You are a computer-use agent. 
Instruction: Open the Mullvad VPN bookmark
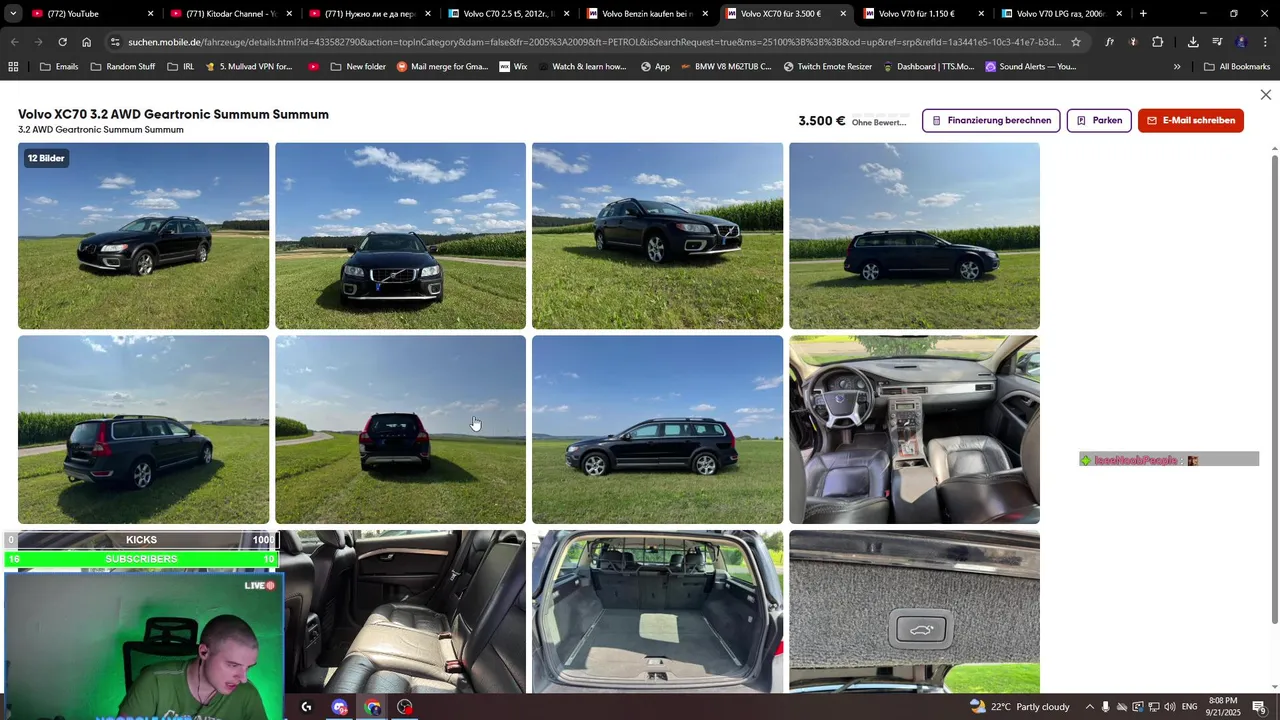click(248, 66)
